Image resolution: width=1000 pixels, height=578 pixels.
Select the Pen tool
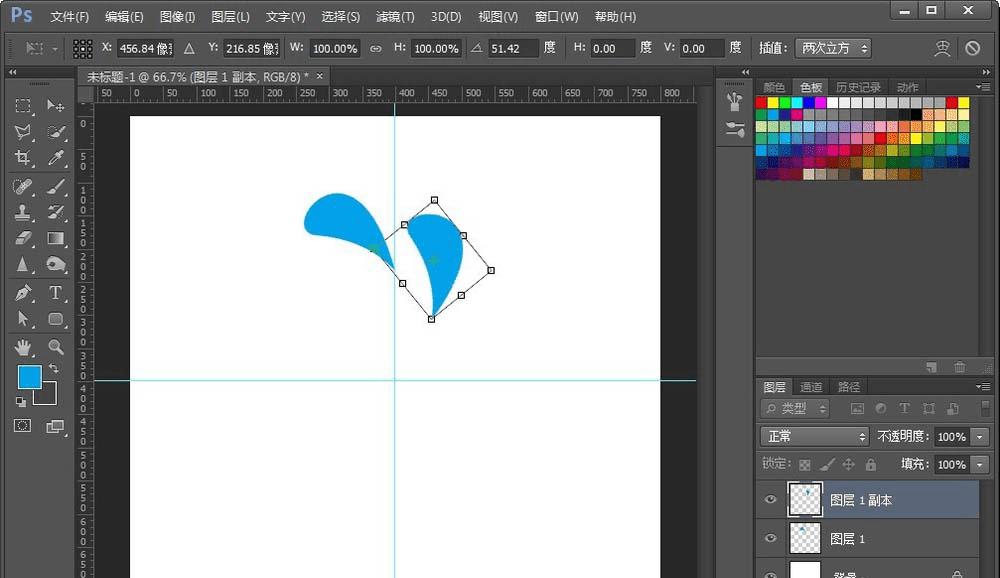pyautogui.click(x=23, y=293)
